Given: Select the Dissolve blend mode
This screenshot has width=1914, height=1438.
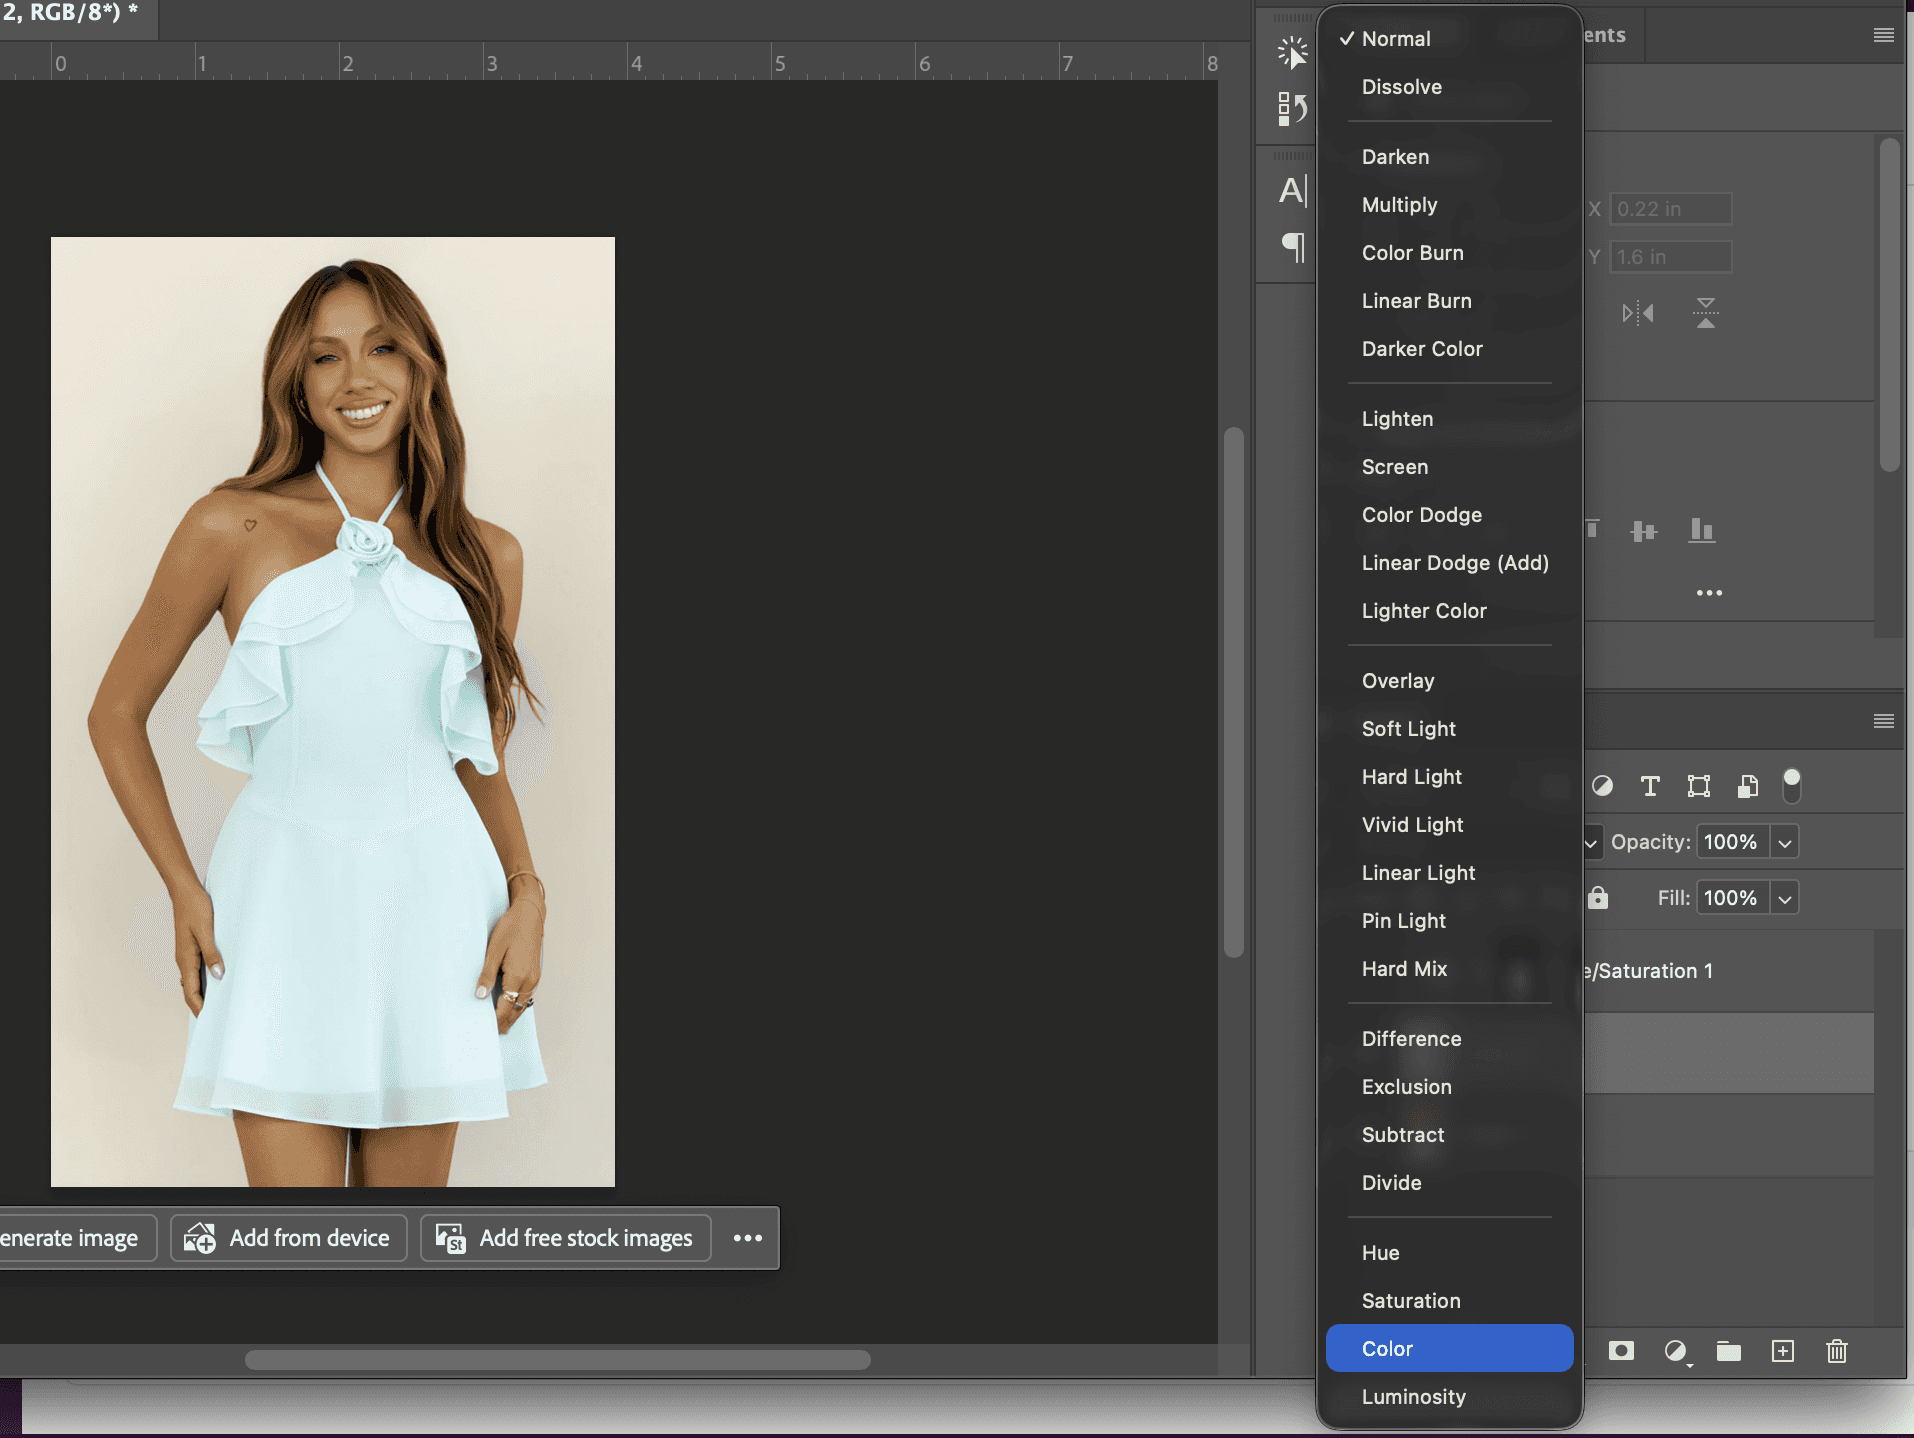Looking at the screenshot, I should [1449, 86].
